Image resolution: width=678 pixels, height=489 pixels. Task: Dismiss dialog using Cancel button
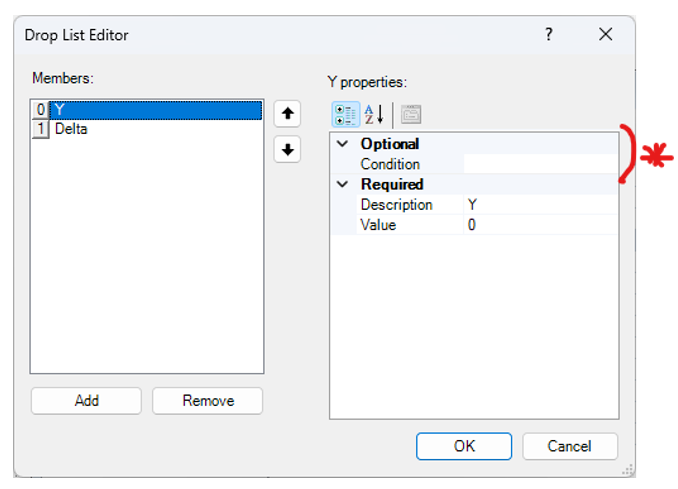click(x=569, y=446)
